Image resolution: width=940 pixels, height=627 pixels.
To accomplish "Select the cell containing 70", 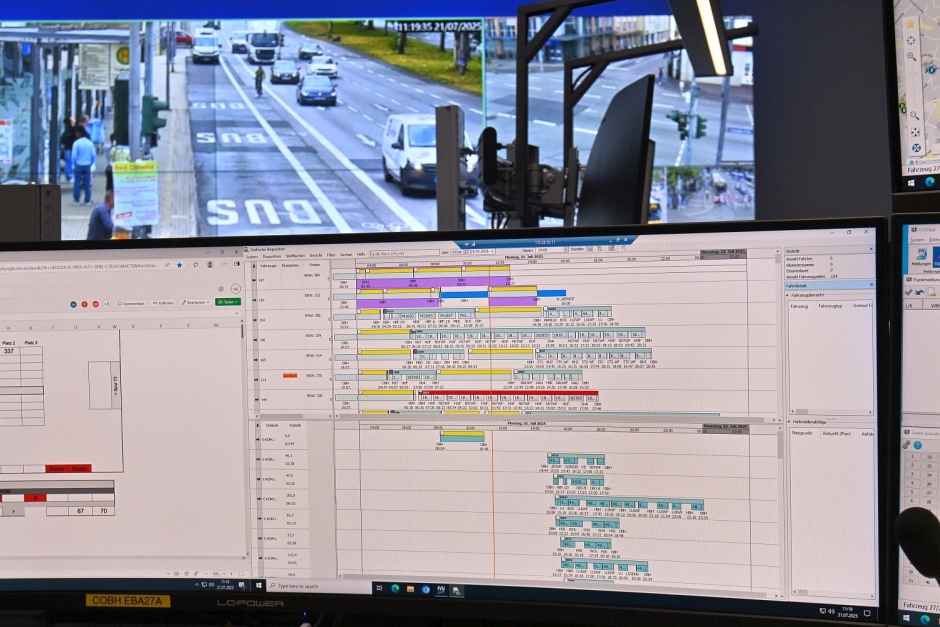I will (x=103, y=511).
